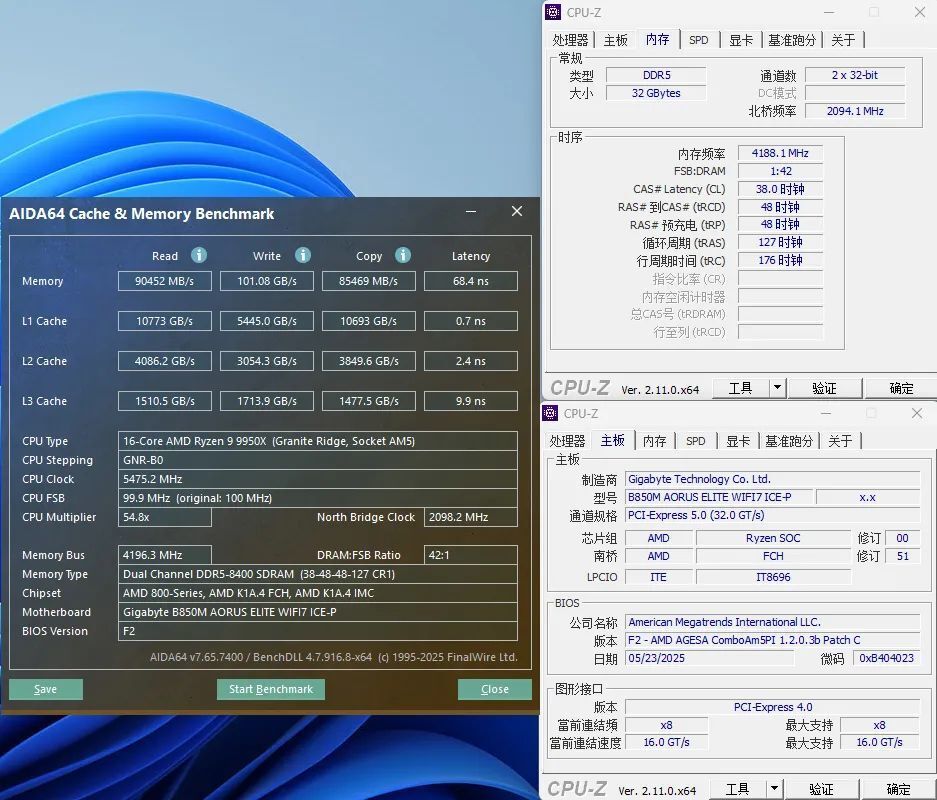Click the Memory Type field DDR5-8400 SDRAM

tap(318, 574)
